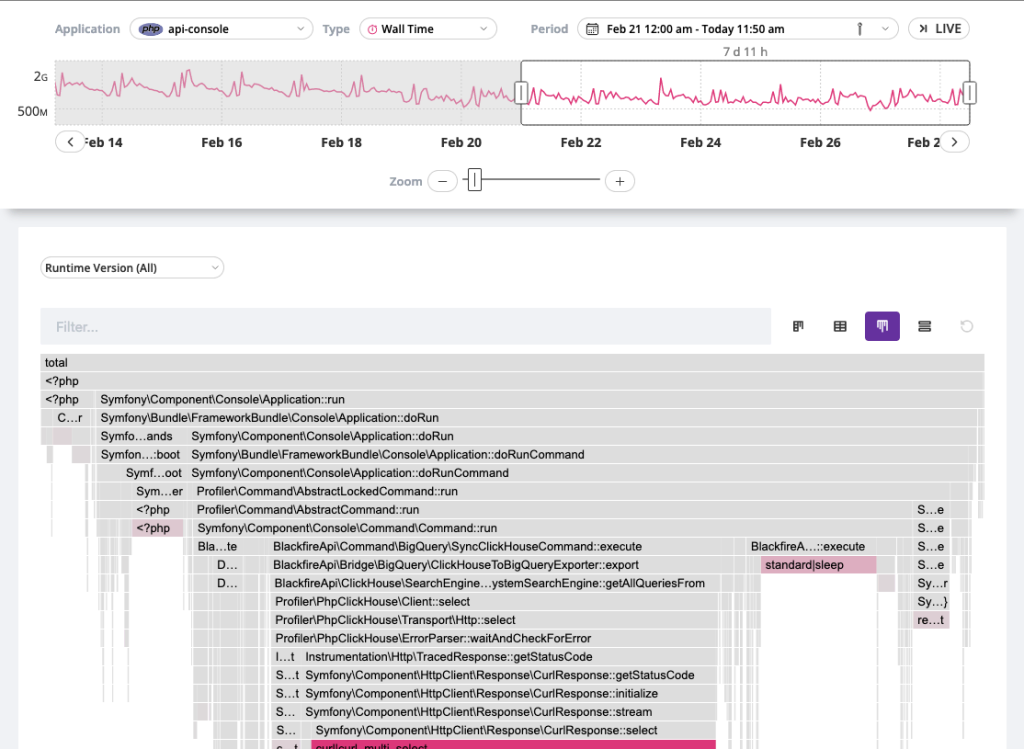Enable LIVE mode
Viewport: 1024px width, 749px height.
[938, 28]
